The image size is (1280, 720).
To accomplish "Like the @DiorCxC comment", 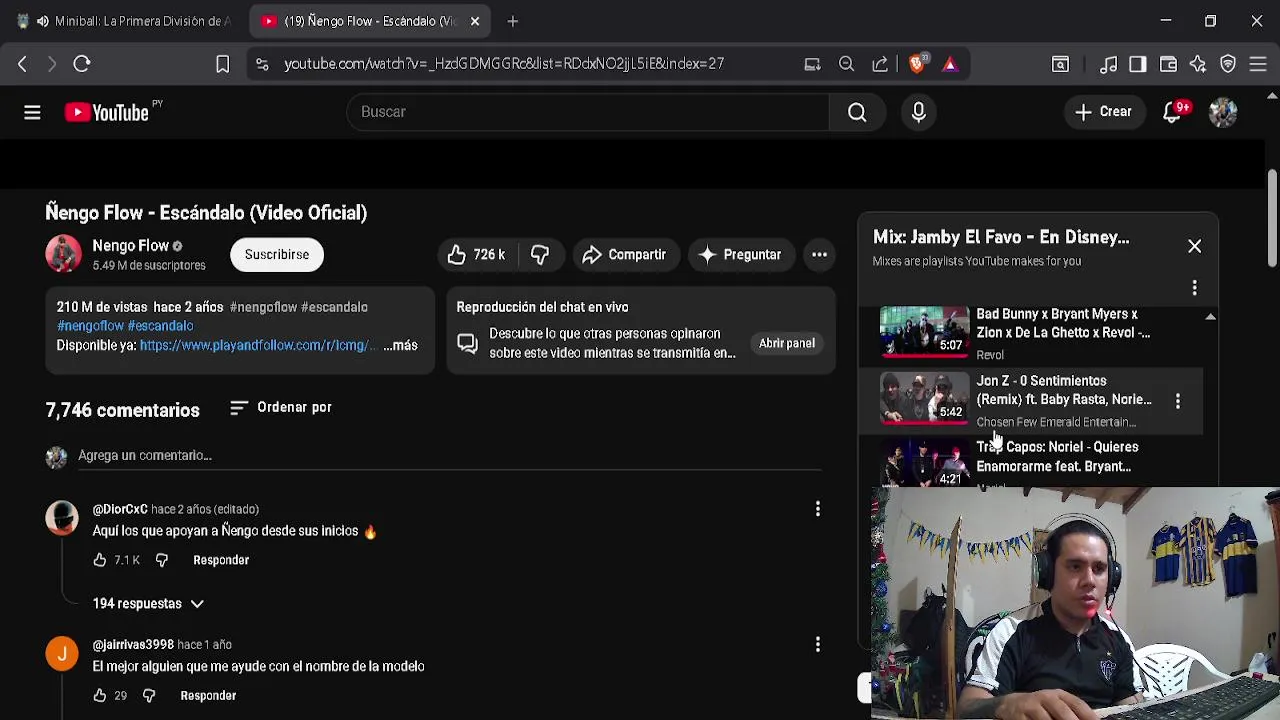I will (99, 560).
